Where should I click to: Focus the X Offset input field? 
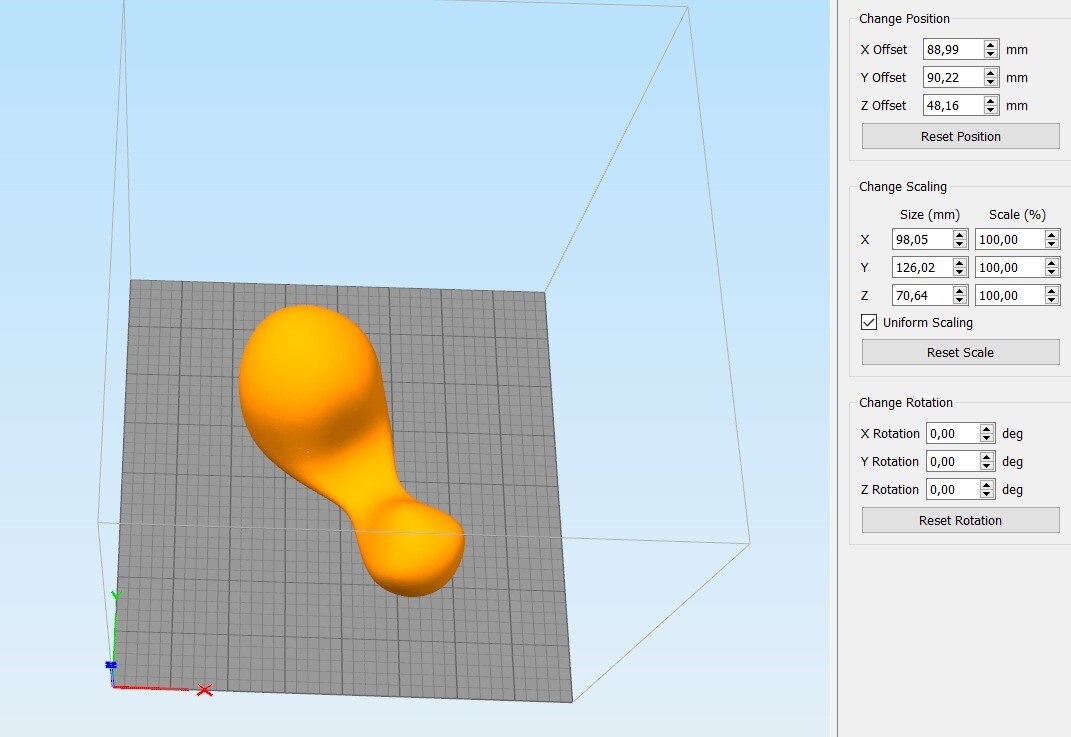coord(954,49)
